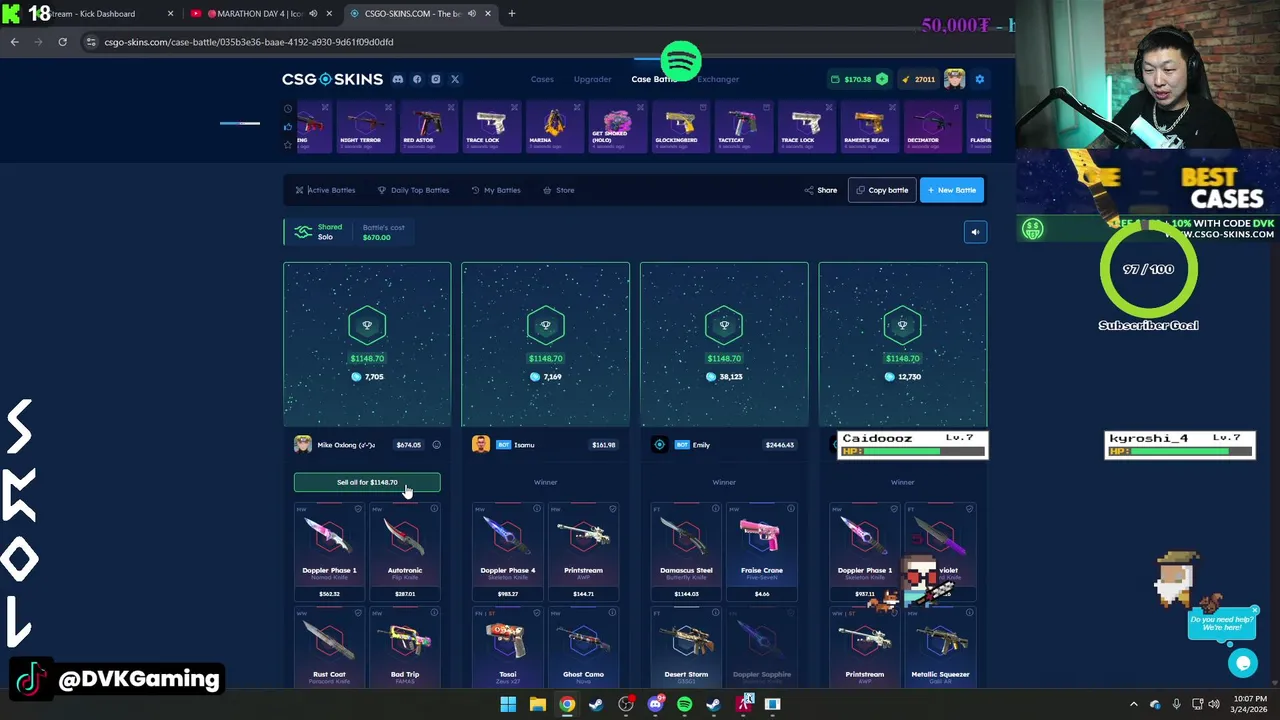
Task: Click the Emily bot name
Action: 701,445
